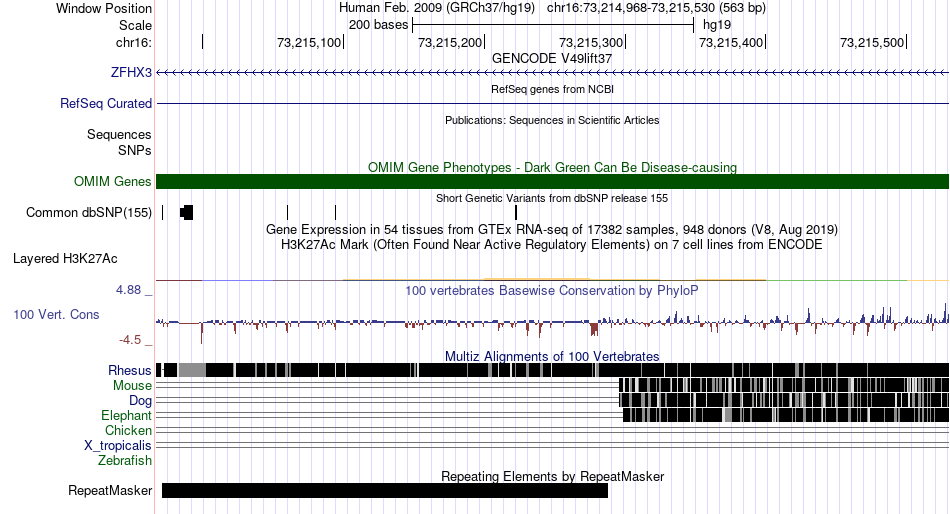950x514 pixels.
Task: Click the 73,215,100 ruler position
Action: click(x=309, y=42)
